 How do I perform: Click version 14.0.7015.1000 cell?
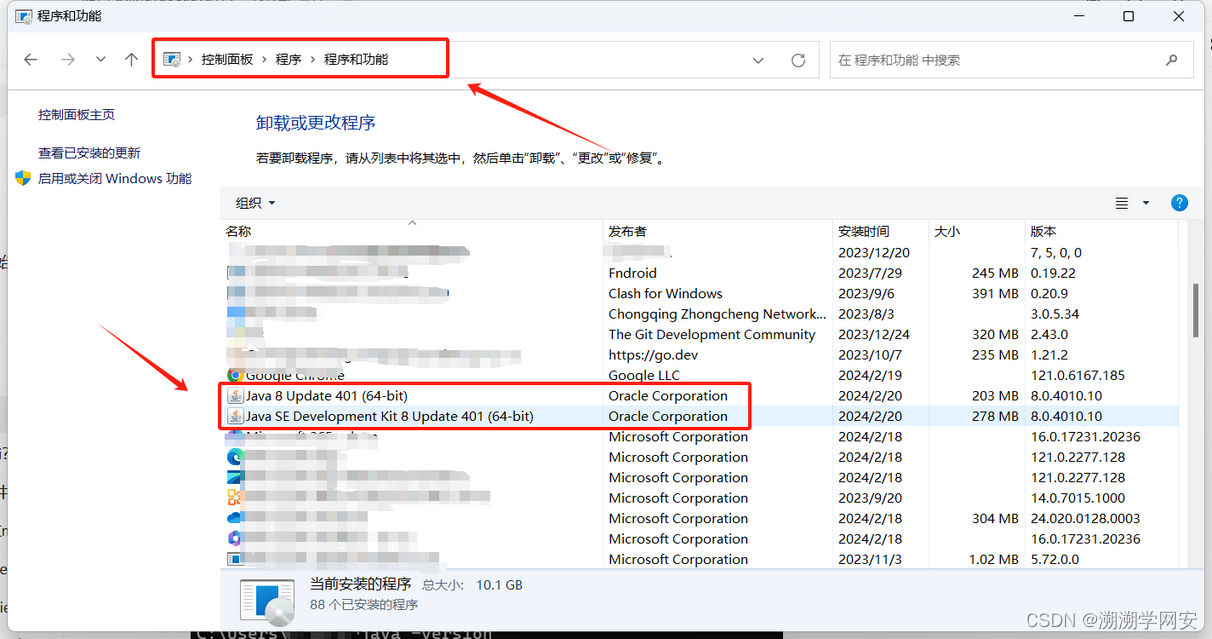[x=1078, y=498]
